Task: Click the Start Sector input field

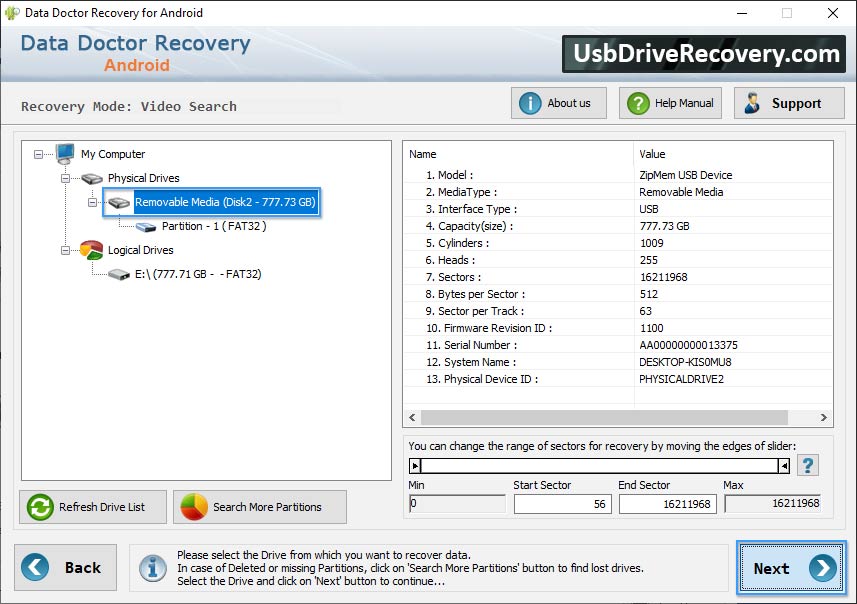Action: [x=562, y=504]
